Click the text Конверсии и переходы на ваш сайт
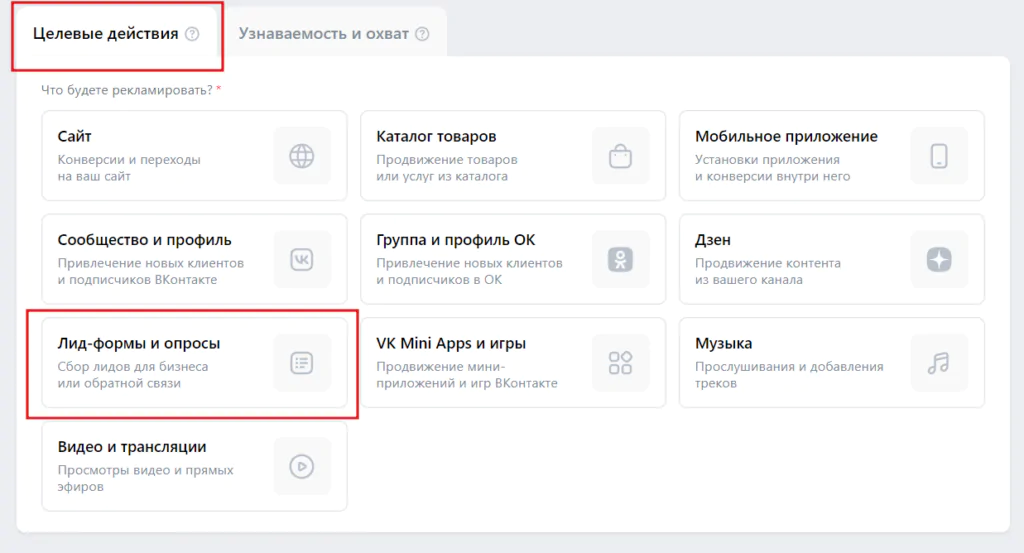Screen dimensions: 1024x553 pos(129,168)
